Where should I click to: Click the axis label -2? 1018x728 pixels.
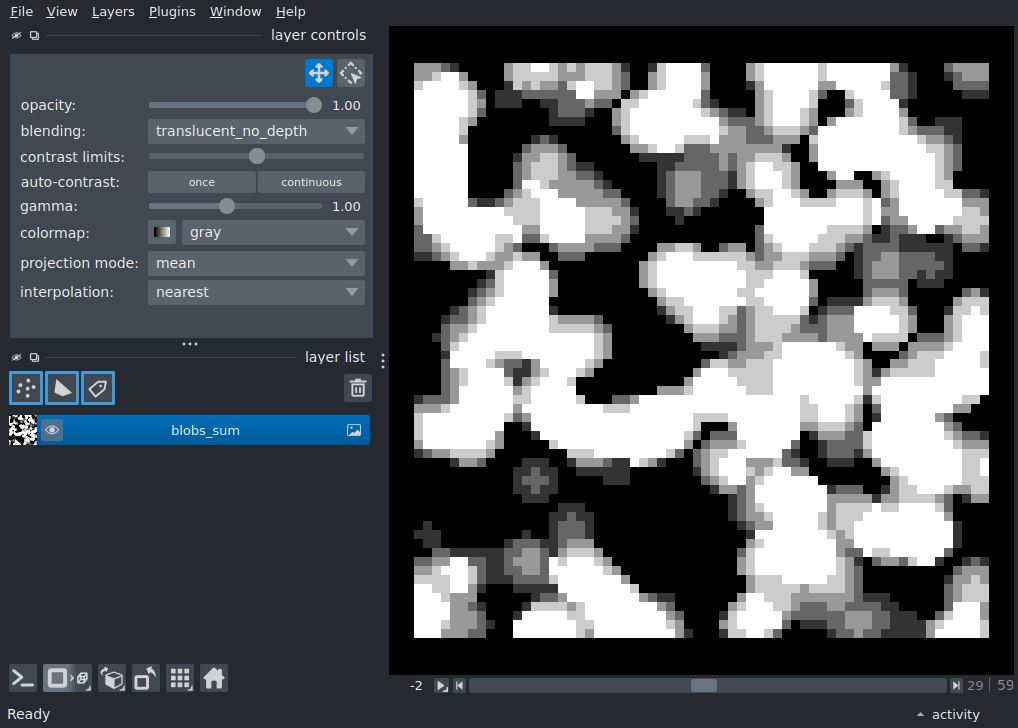click(x=416, y=686)
